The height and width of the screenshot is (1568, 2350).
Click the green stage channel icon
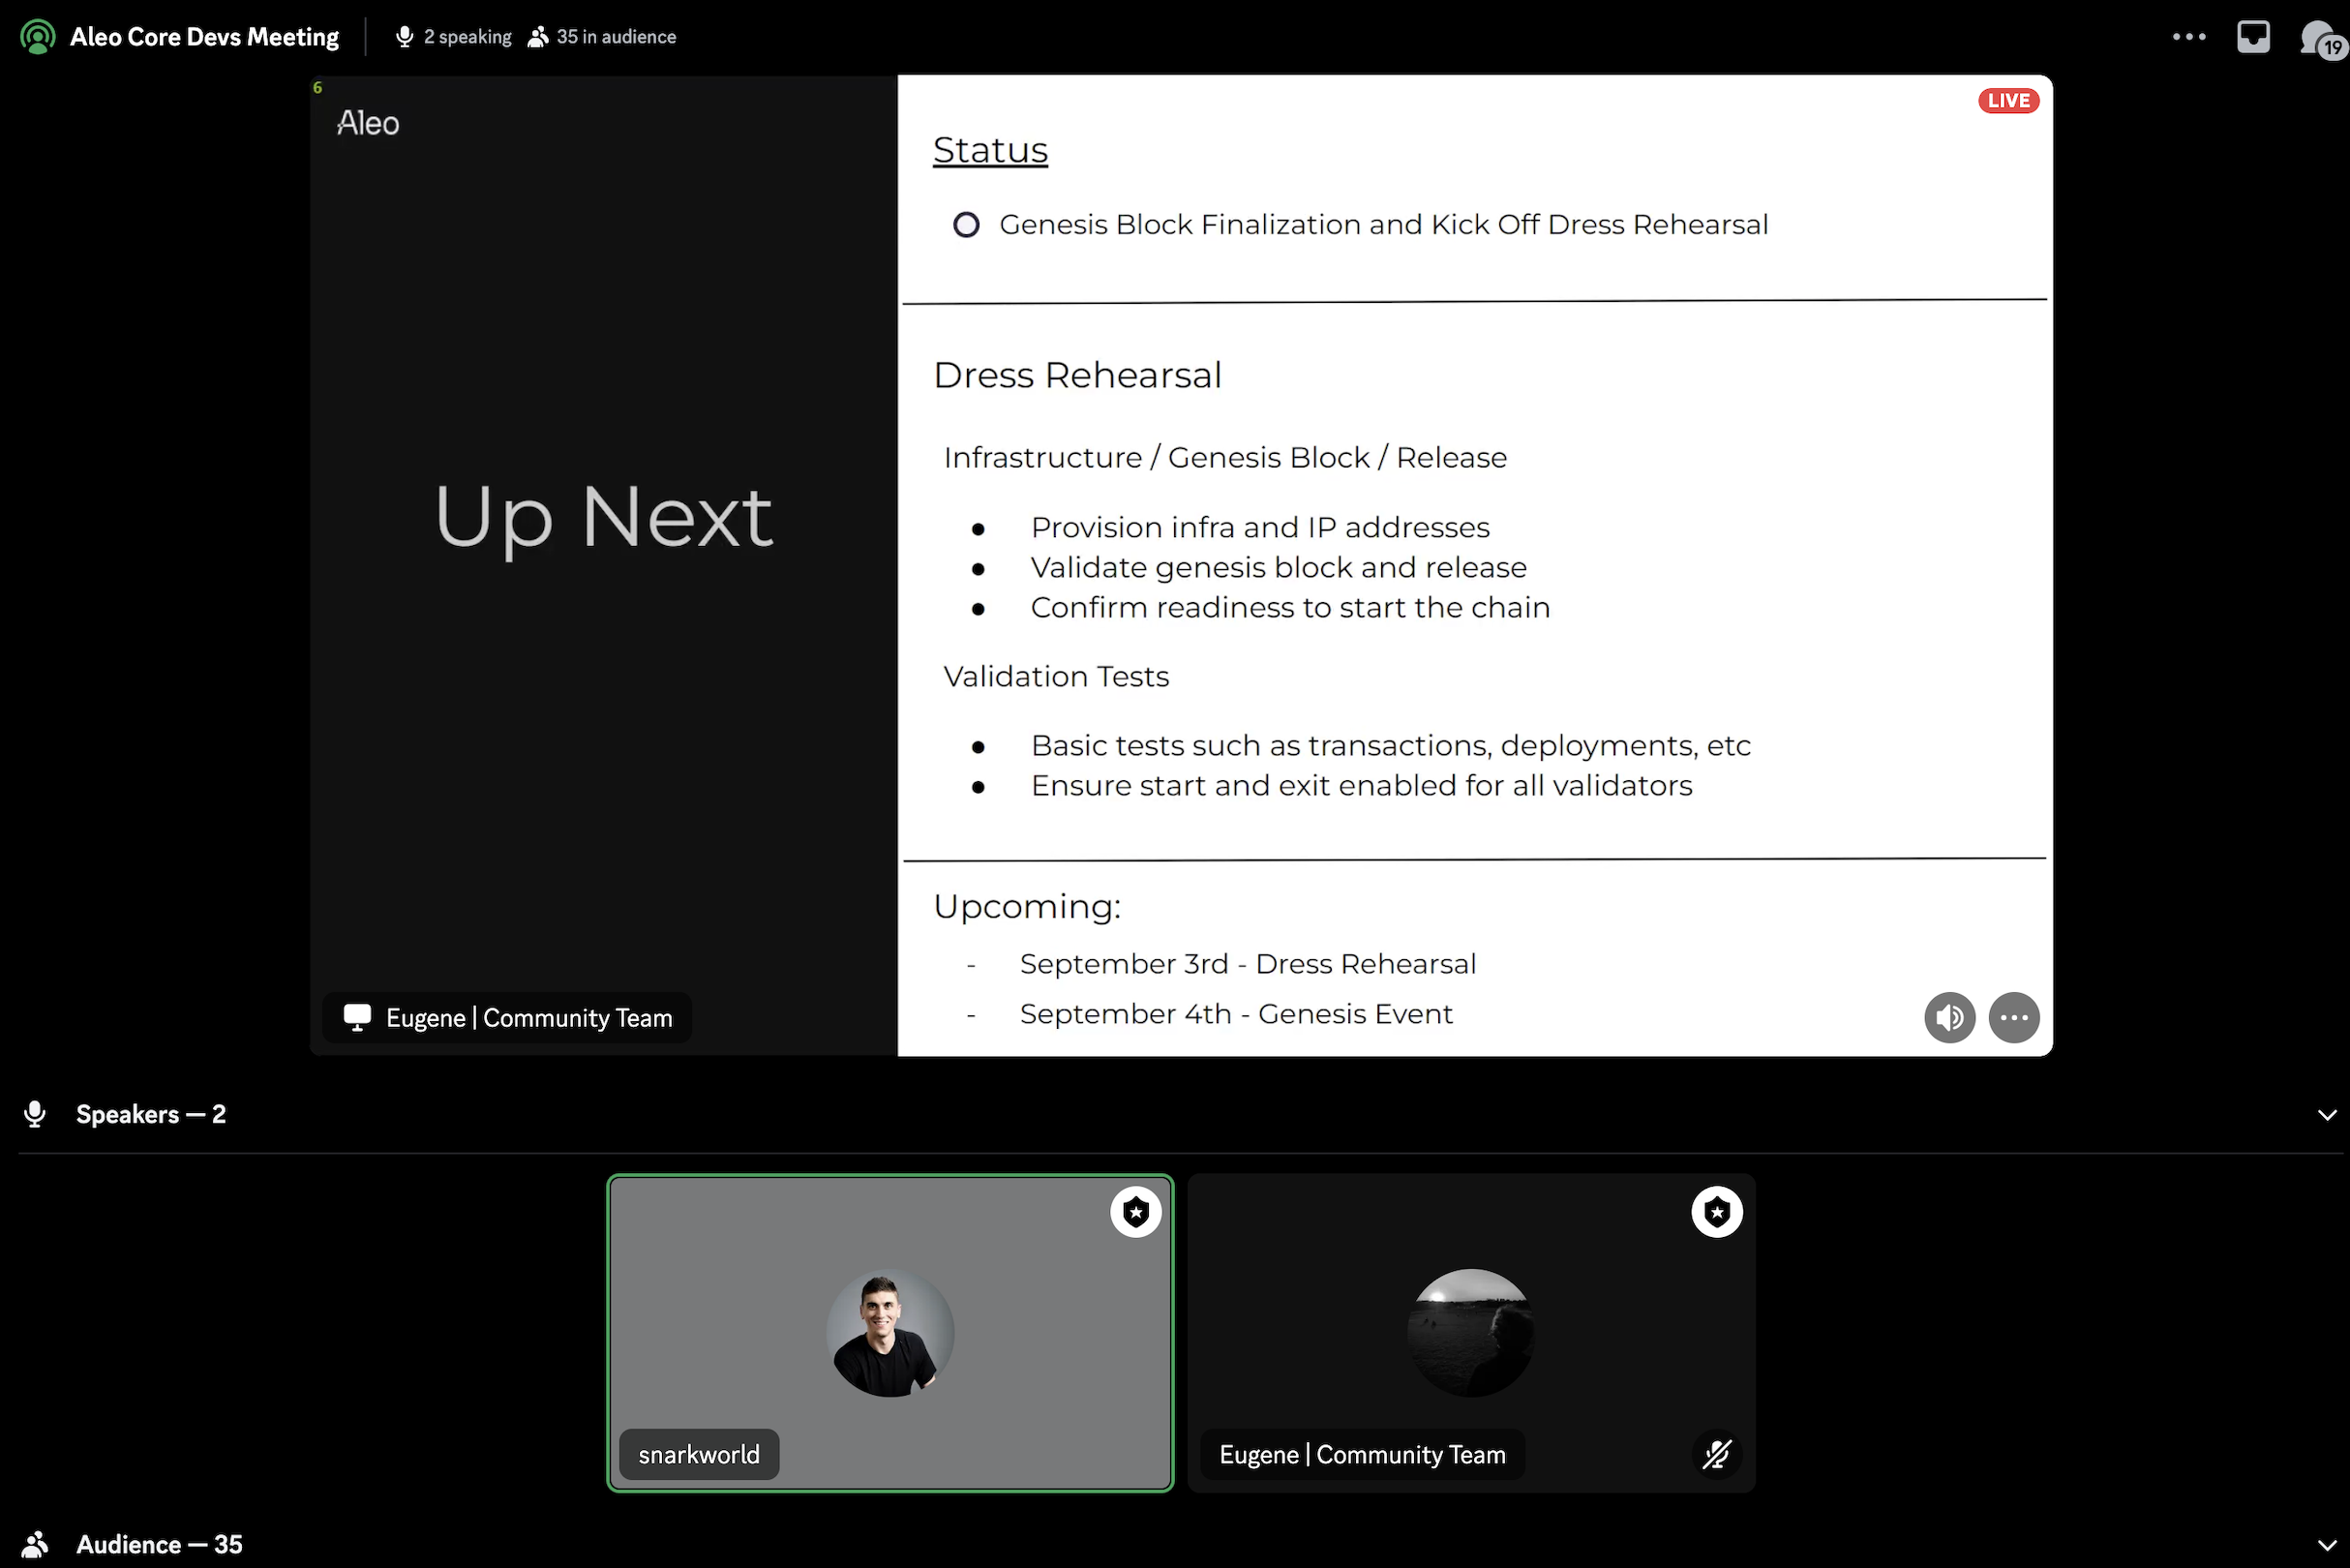pyautogui.click(x=38, y=37)
